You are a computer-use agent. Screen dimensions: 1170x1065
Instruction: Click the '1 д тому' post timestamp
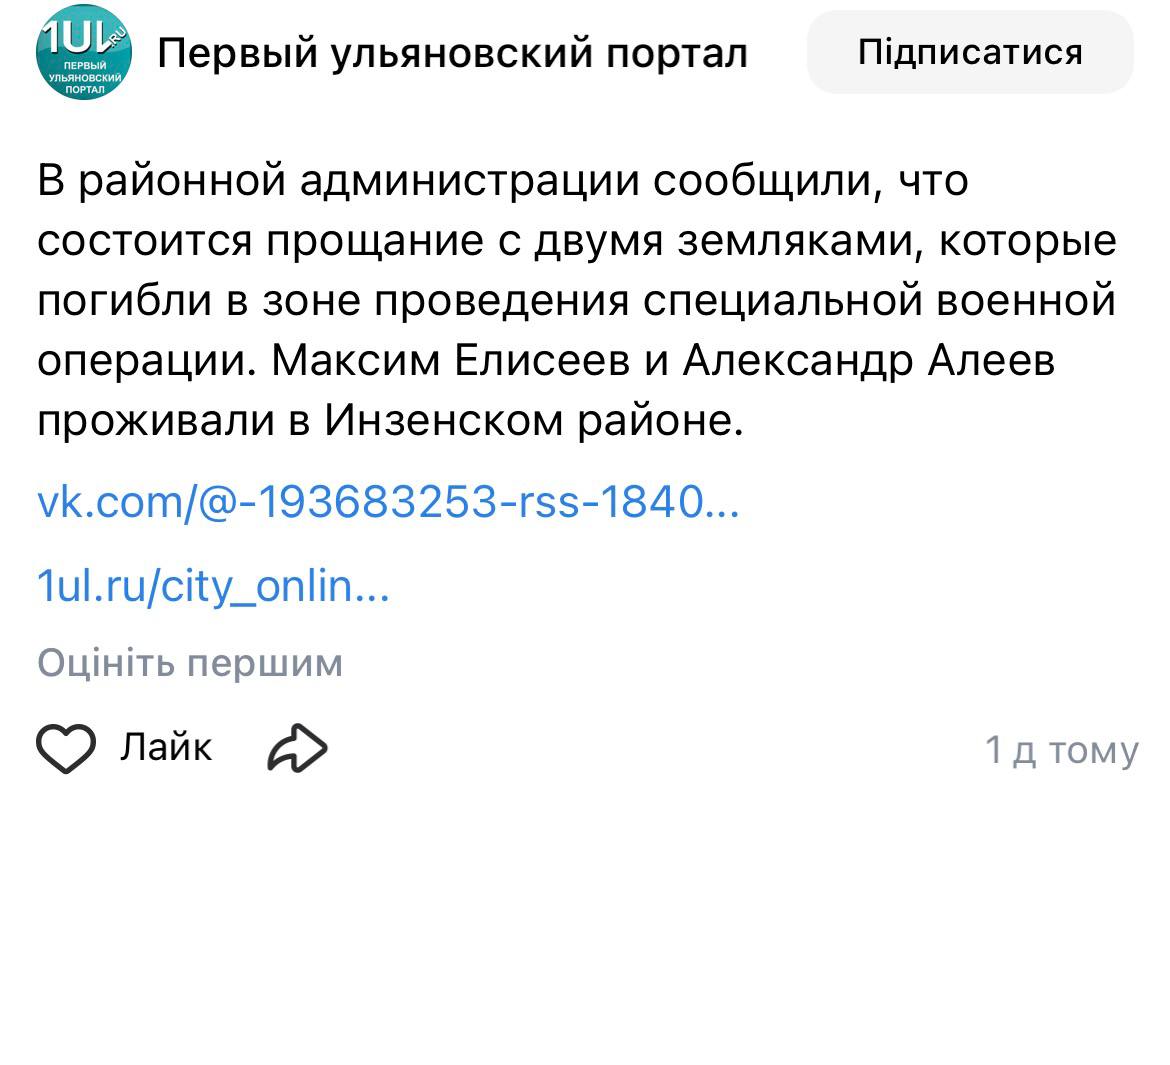tap(1061, 750)
